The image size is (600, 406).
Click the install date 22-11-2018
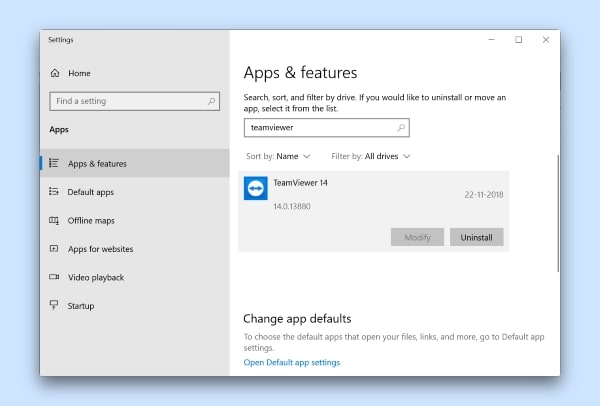[x=484, y=194]
